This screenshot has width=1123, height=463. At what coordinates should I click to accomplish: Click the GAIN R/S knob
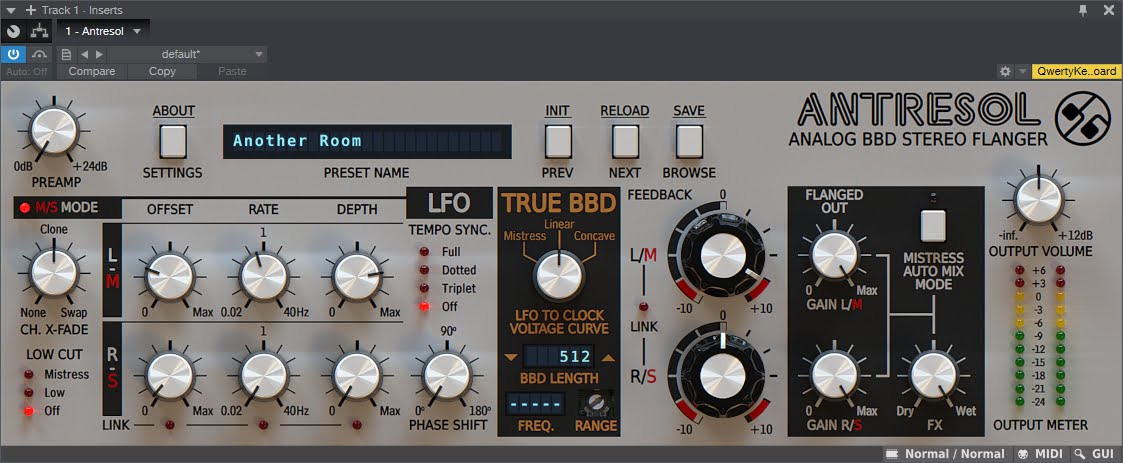coord(834,375)
